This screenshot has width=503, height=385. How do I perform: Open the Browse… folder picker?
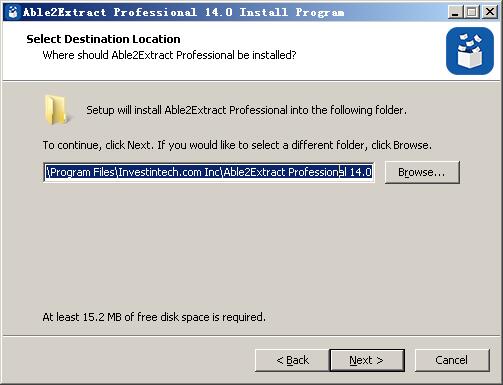pyautogui.click(x=422, y=172)
